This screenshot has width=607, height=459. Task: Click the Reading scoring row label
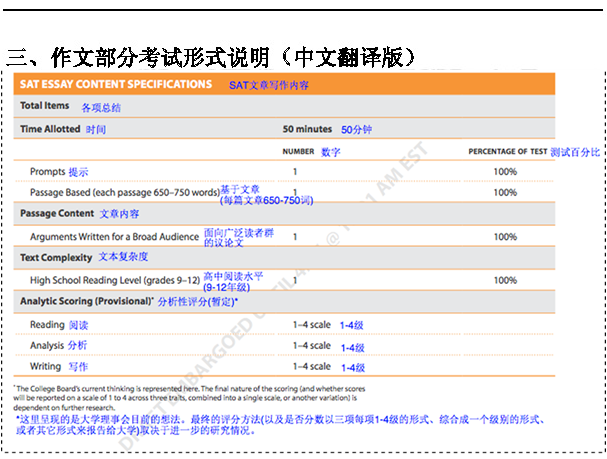point(46,325)
